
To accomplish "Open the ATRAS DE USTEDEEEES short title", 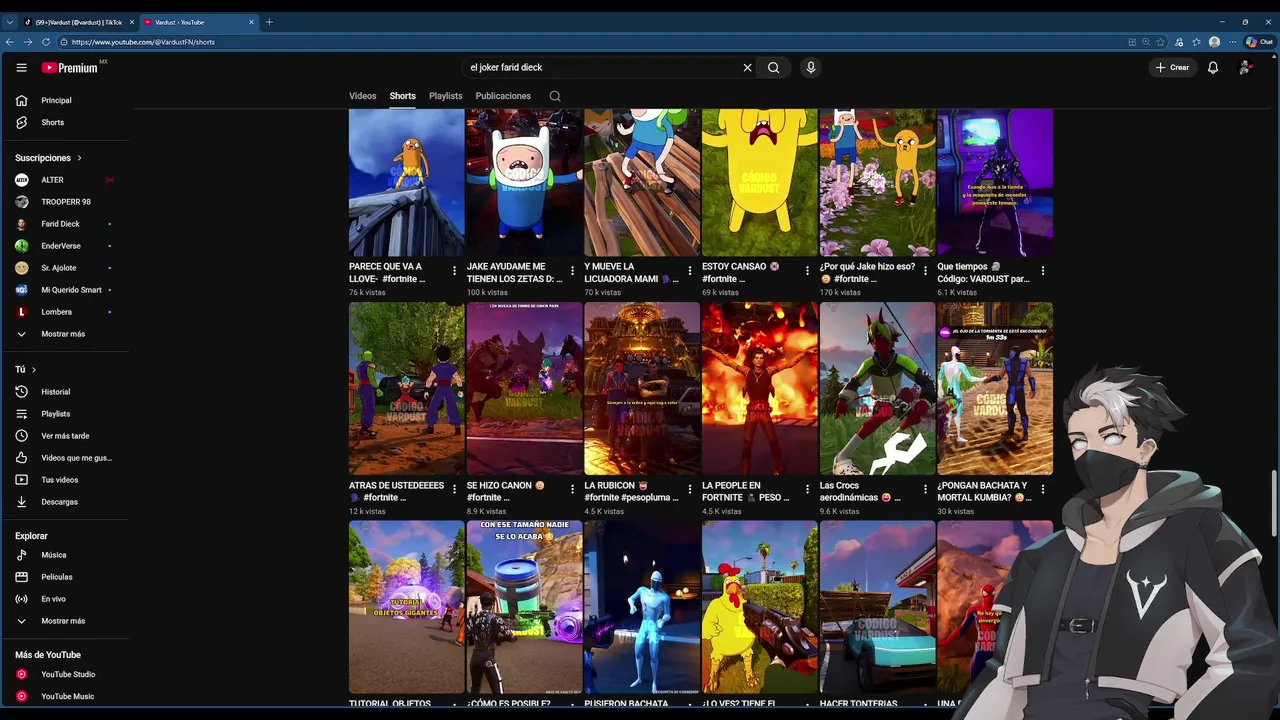I will [x=396, y=491].
